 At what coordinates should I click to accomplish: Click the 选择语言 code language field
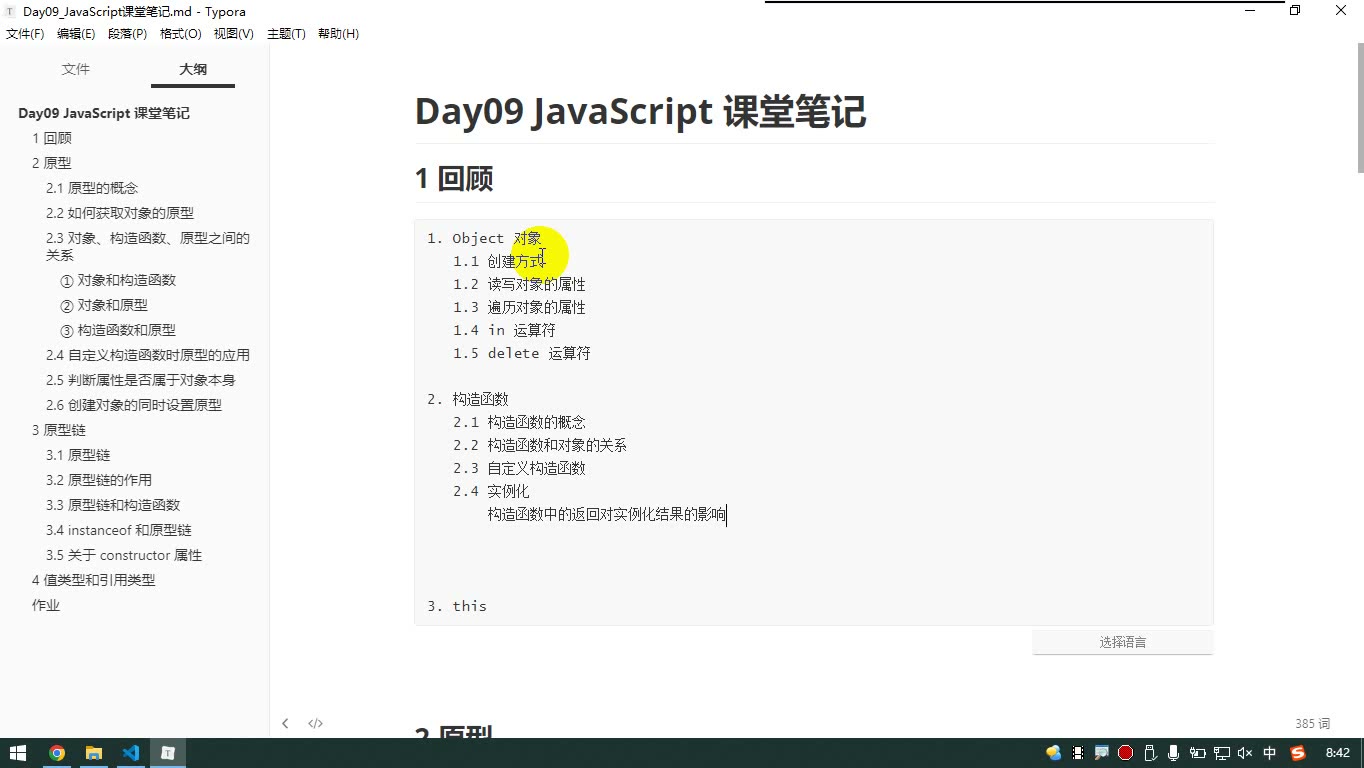[1123, 642]
